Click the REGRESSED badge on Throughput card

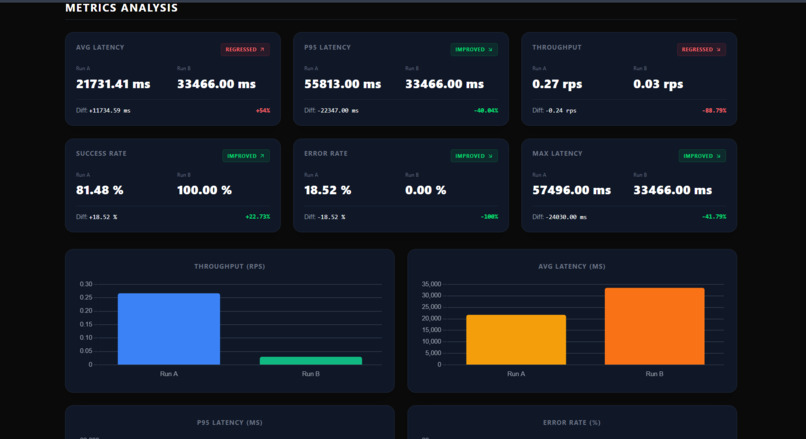click(x=701, y=49)
